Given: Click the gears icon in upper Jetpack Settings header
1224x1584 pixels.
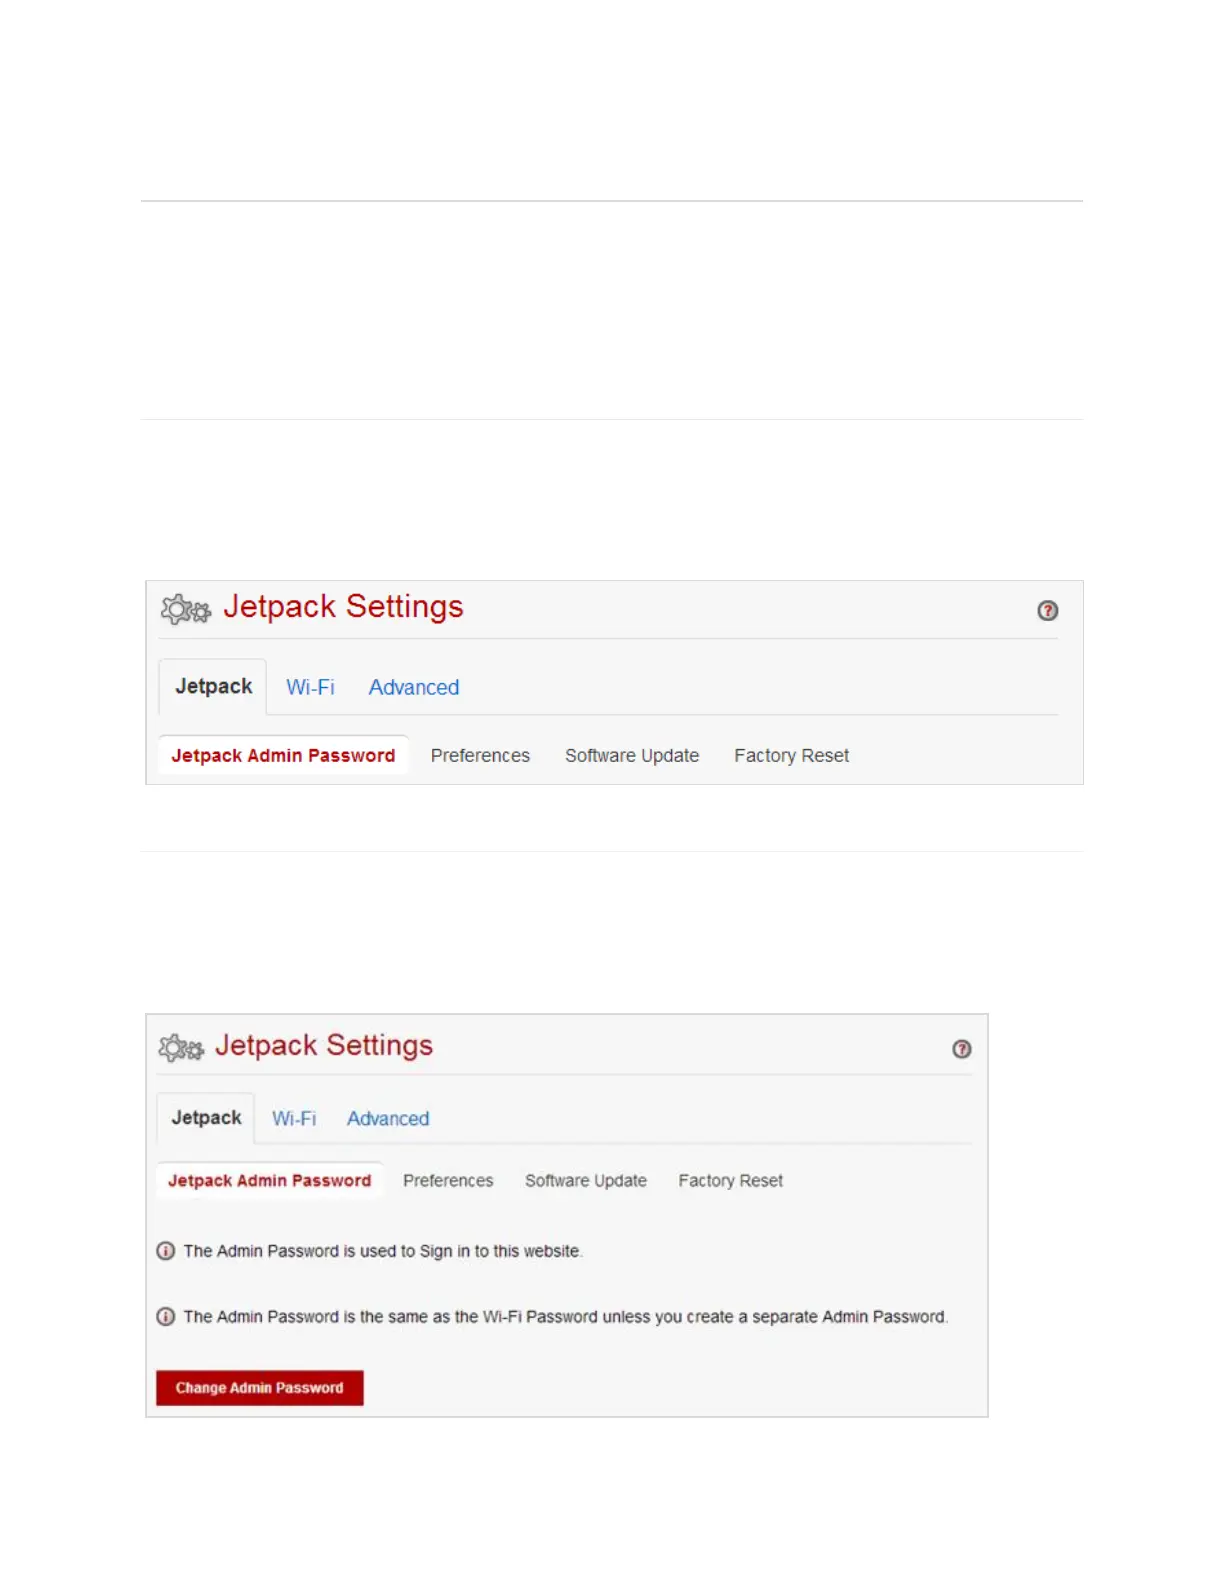Looking at the screenshot, I should [186, 609].
